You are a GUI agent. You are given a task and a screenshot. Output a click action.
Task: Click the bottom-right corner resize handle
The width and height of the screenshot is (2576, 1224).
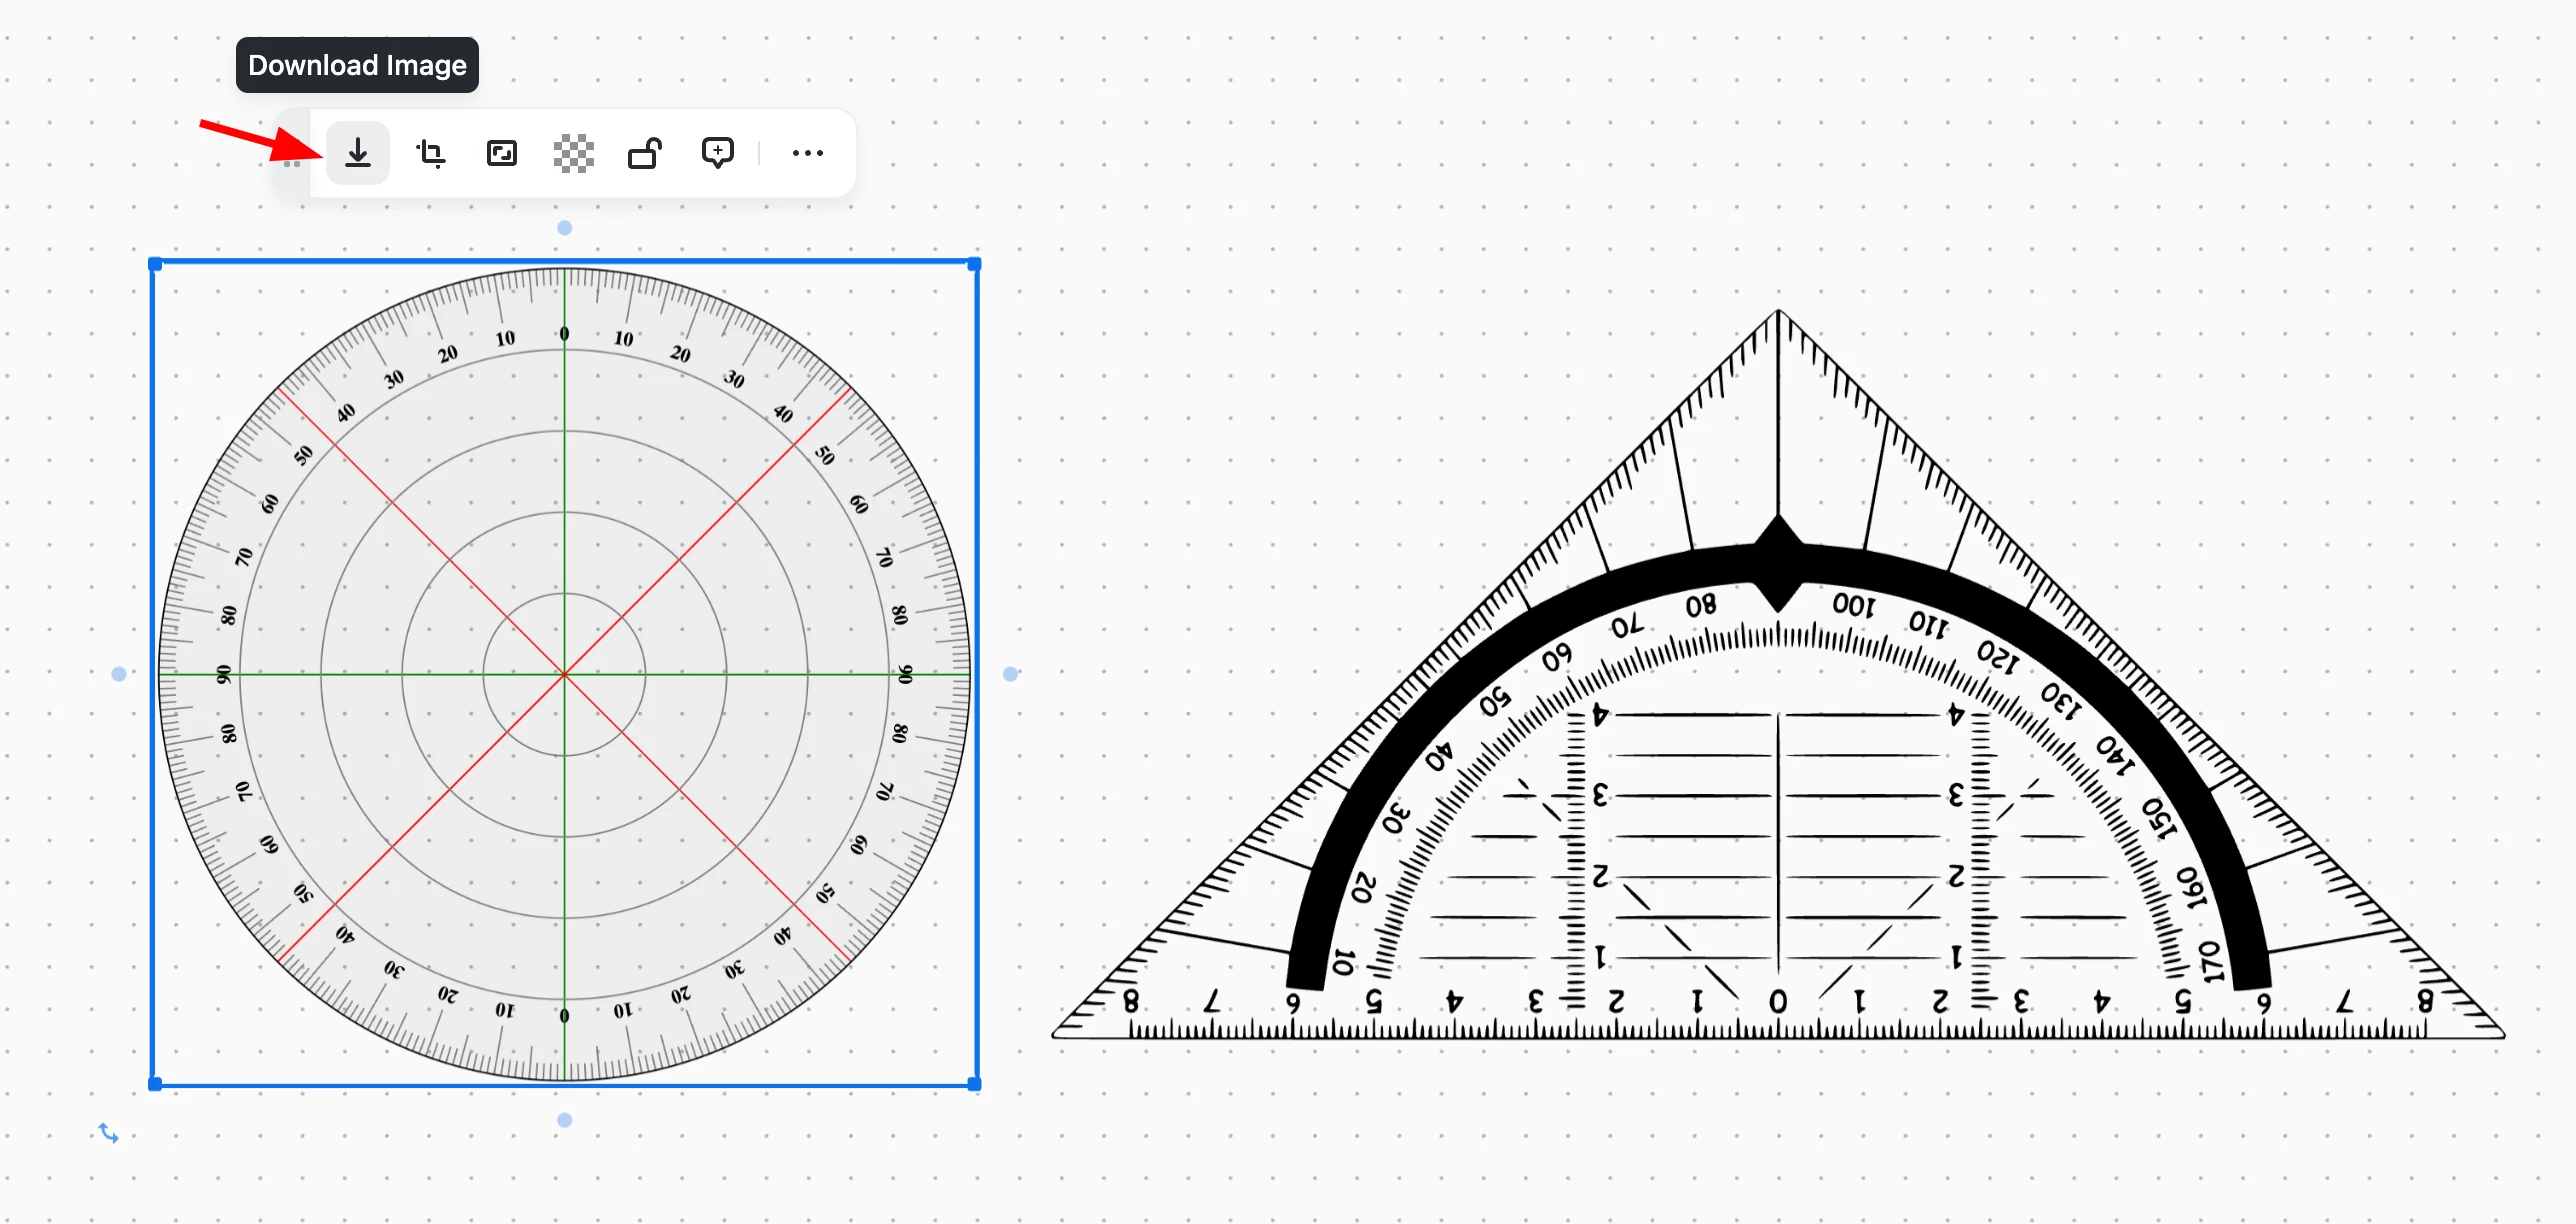(974, 1084)
